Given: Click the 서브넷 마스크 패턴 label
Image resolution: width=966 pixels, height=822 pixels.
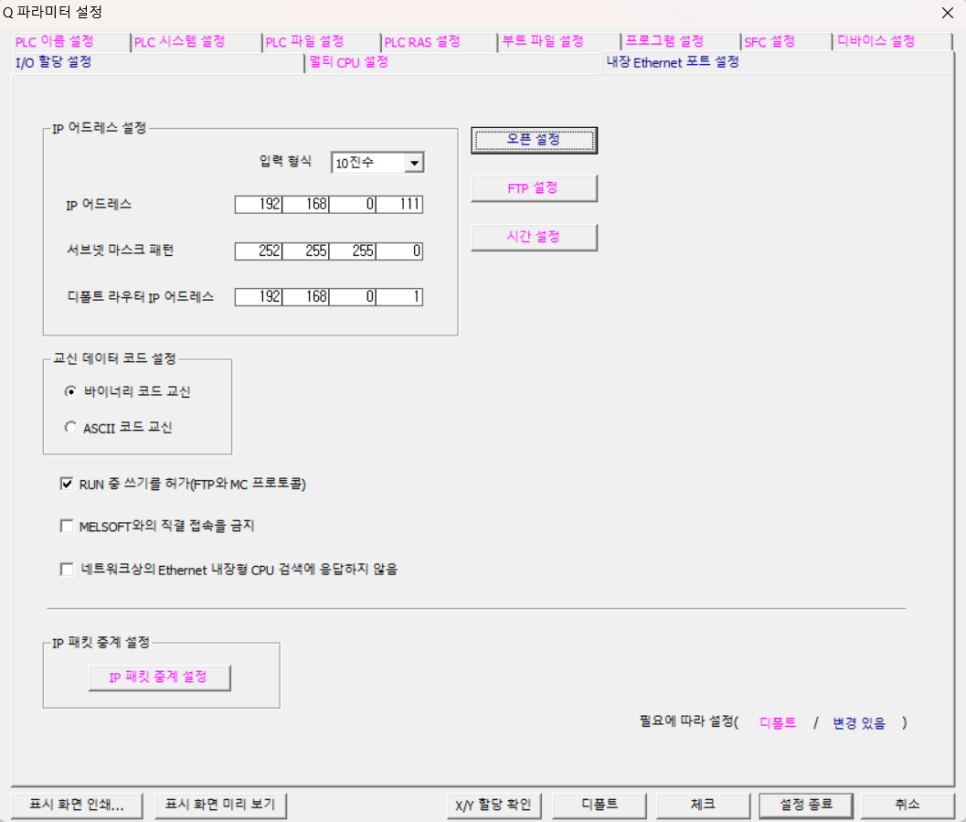Looking at the screenshot, I should [x=120, y=250].
